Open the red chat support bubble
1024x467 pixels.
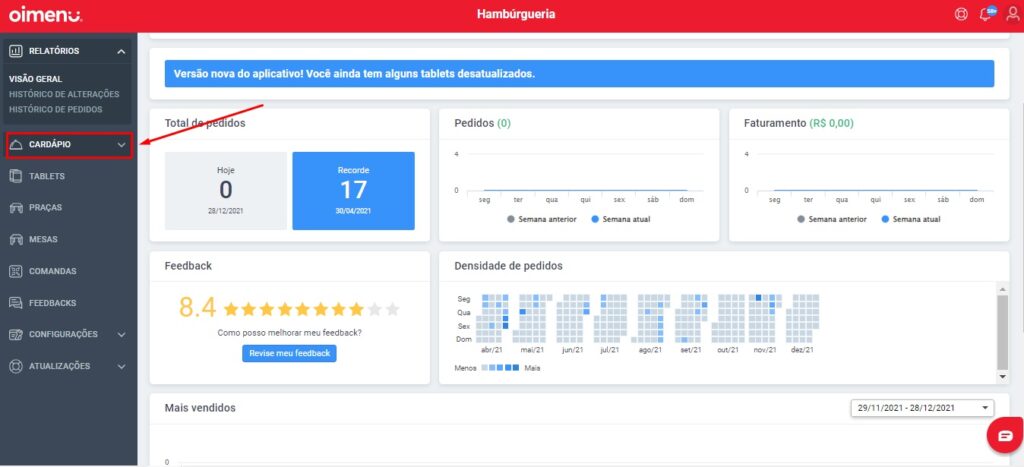(1005, 436)
